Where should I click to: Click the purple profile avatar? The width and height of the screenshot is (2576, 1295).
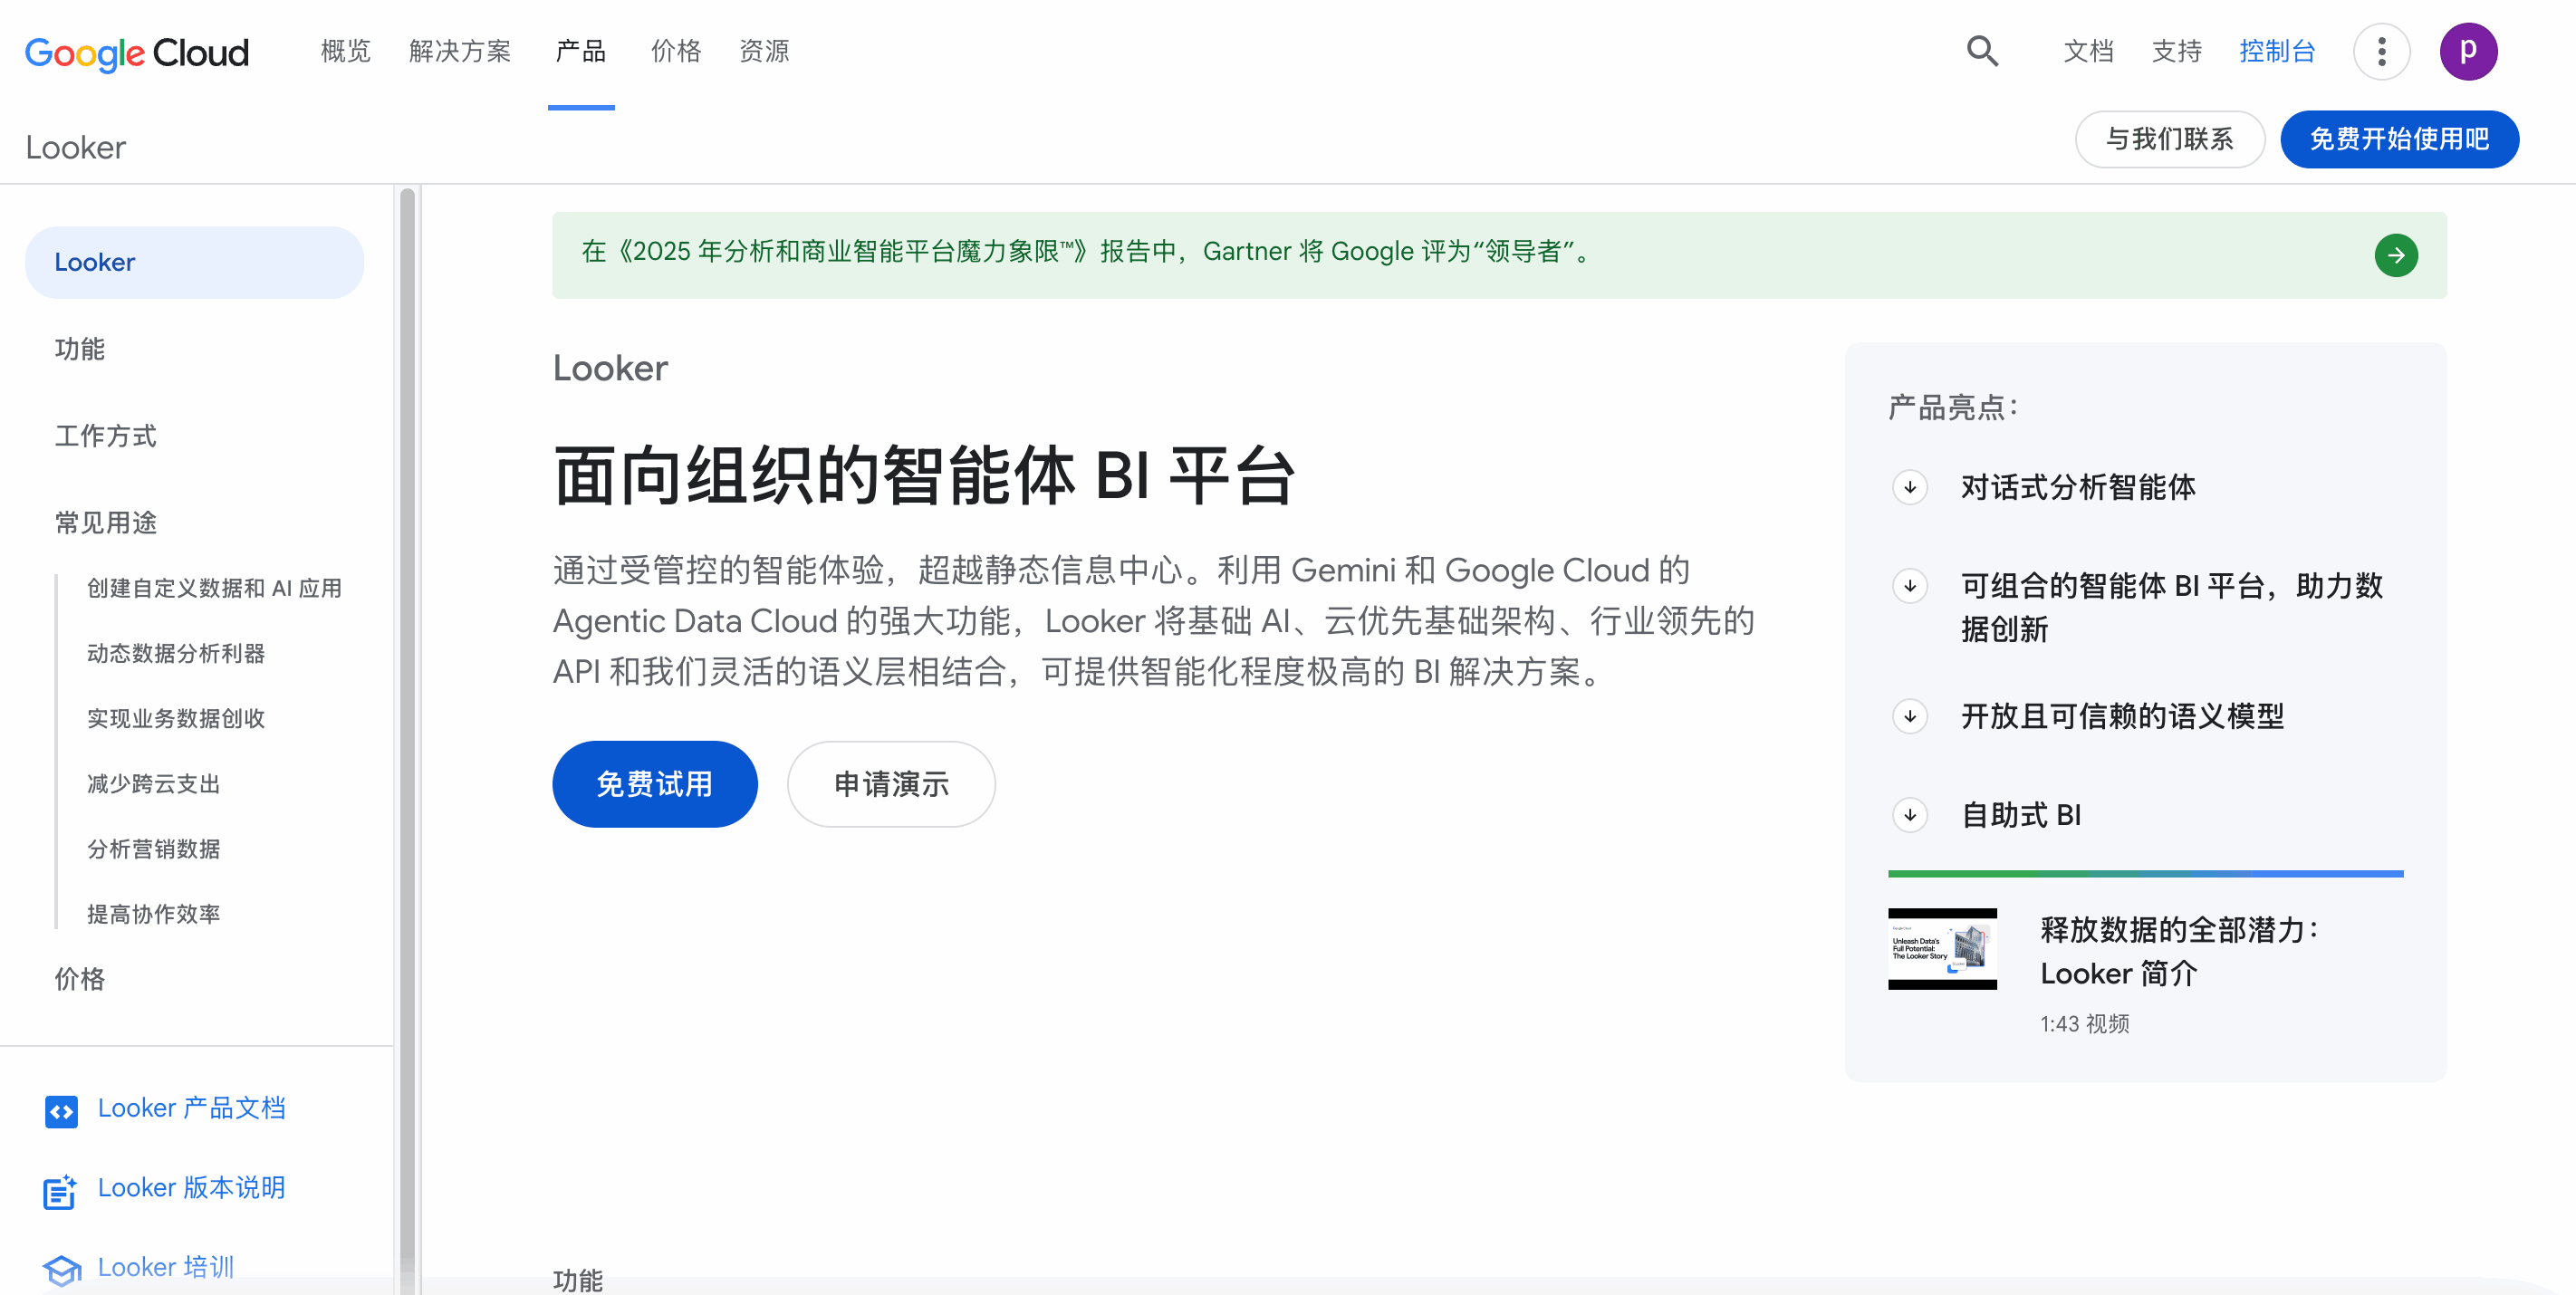tap(2468, 51)
